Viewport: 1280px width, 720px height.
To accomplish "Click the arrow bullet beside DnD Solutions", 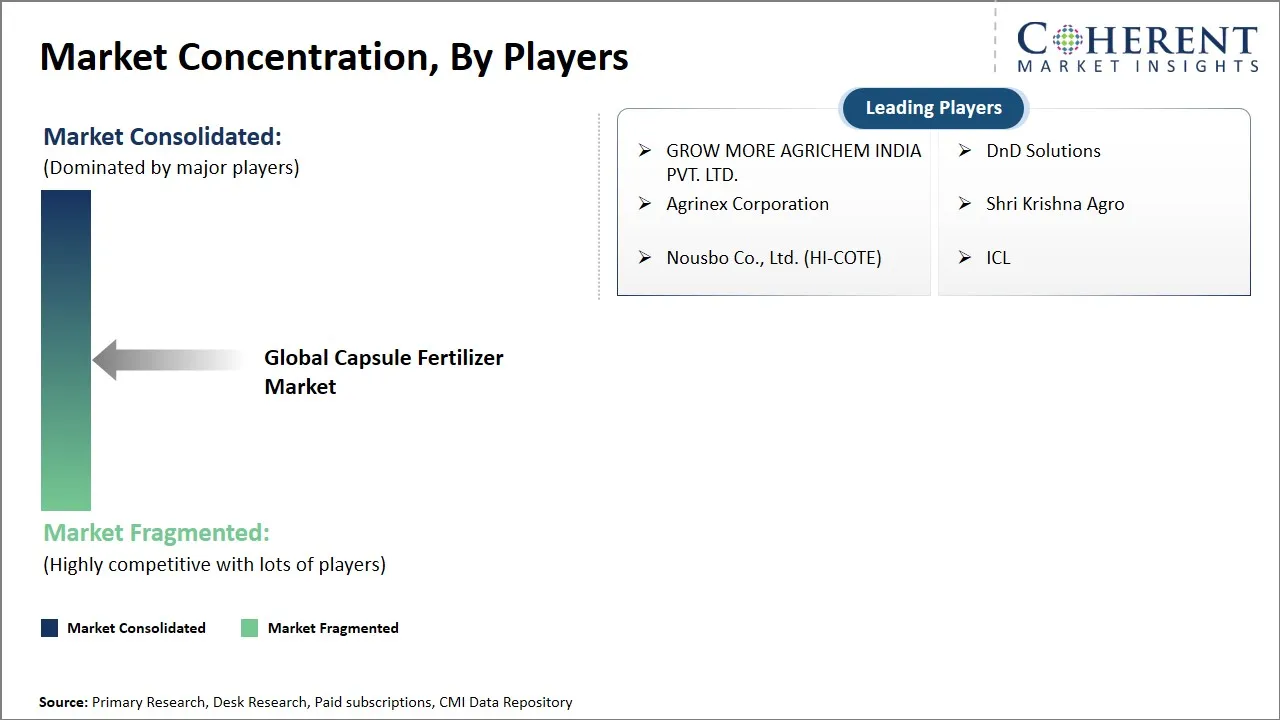I will (965, 151).
